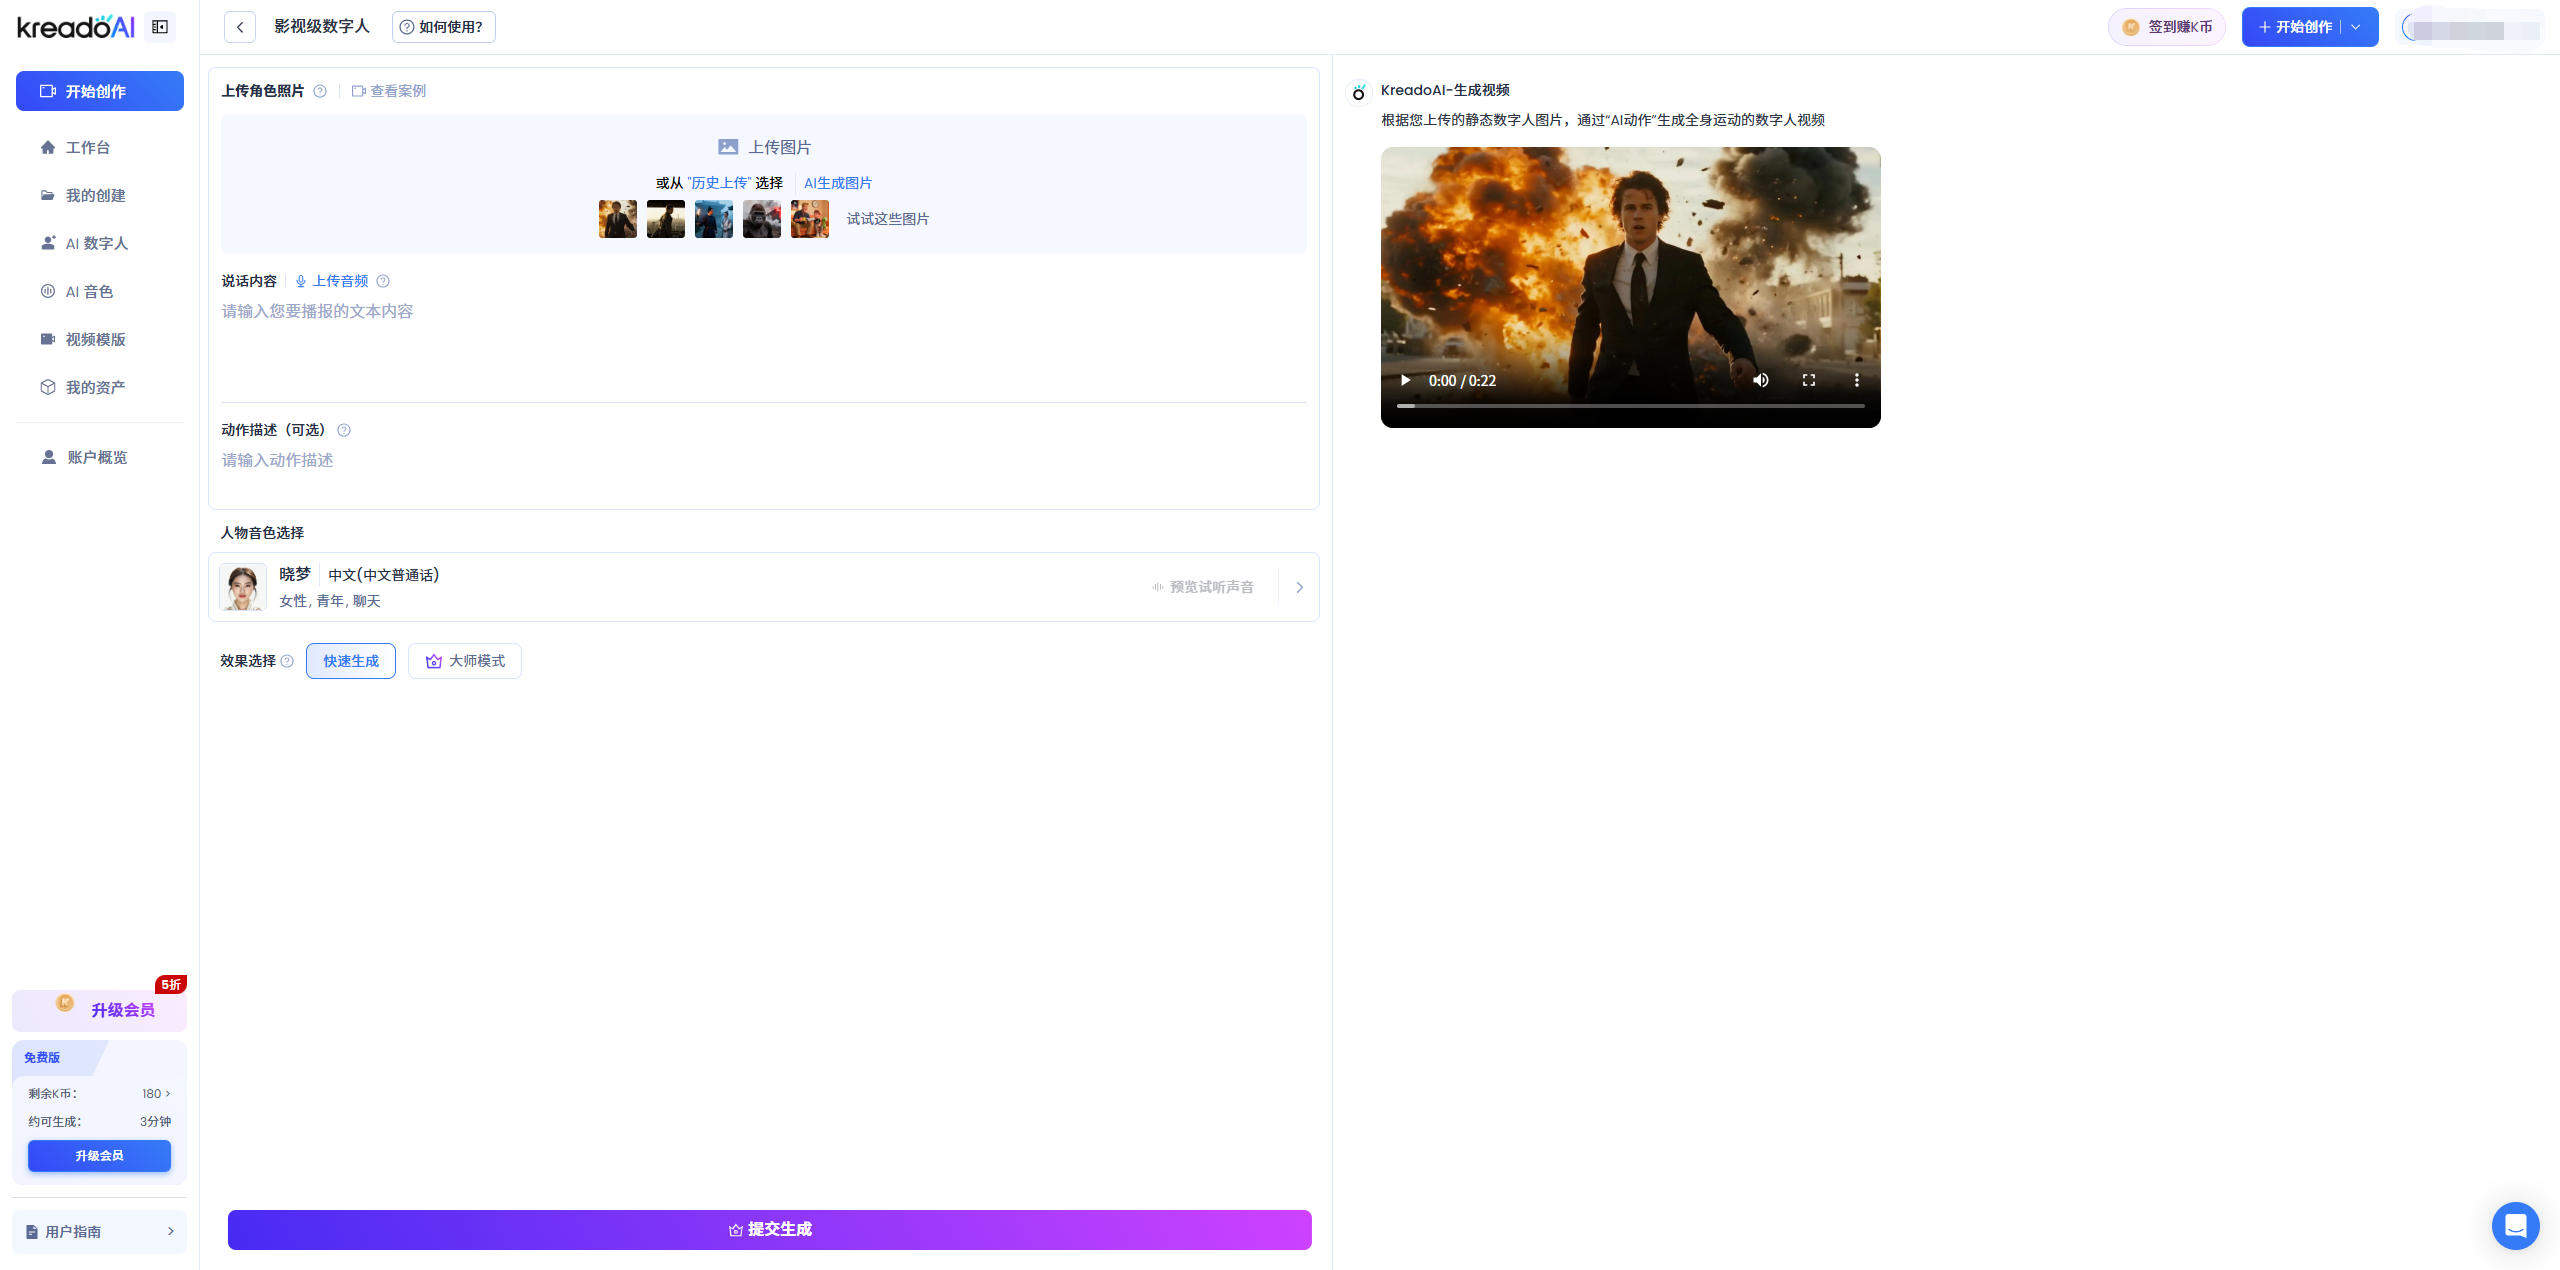Click the 签到赚K币 check-in button

point(2166,27)
